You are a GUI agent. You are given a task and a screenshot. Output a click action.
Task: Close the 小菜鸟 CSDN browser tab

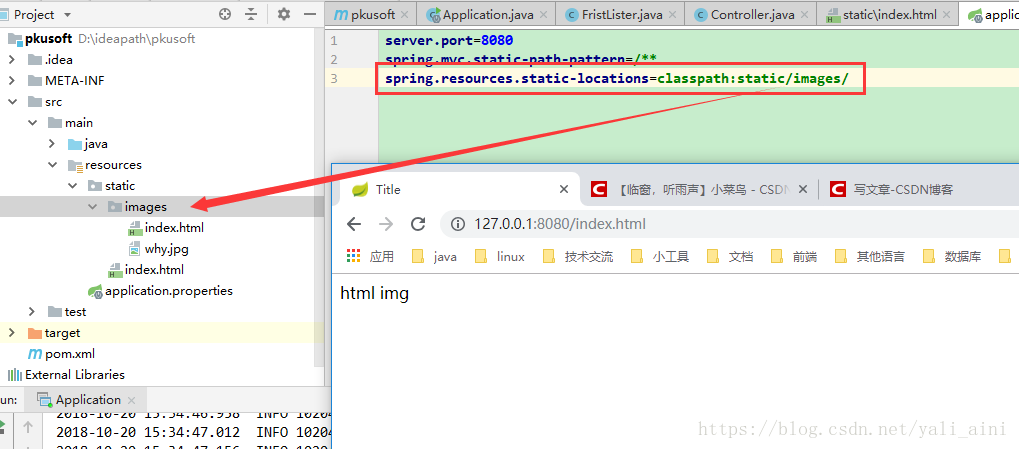[803, 189]
